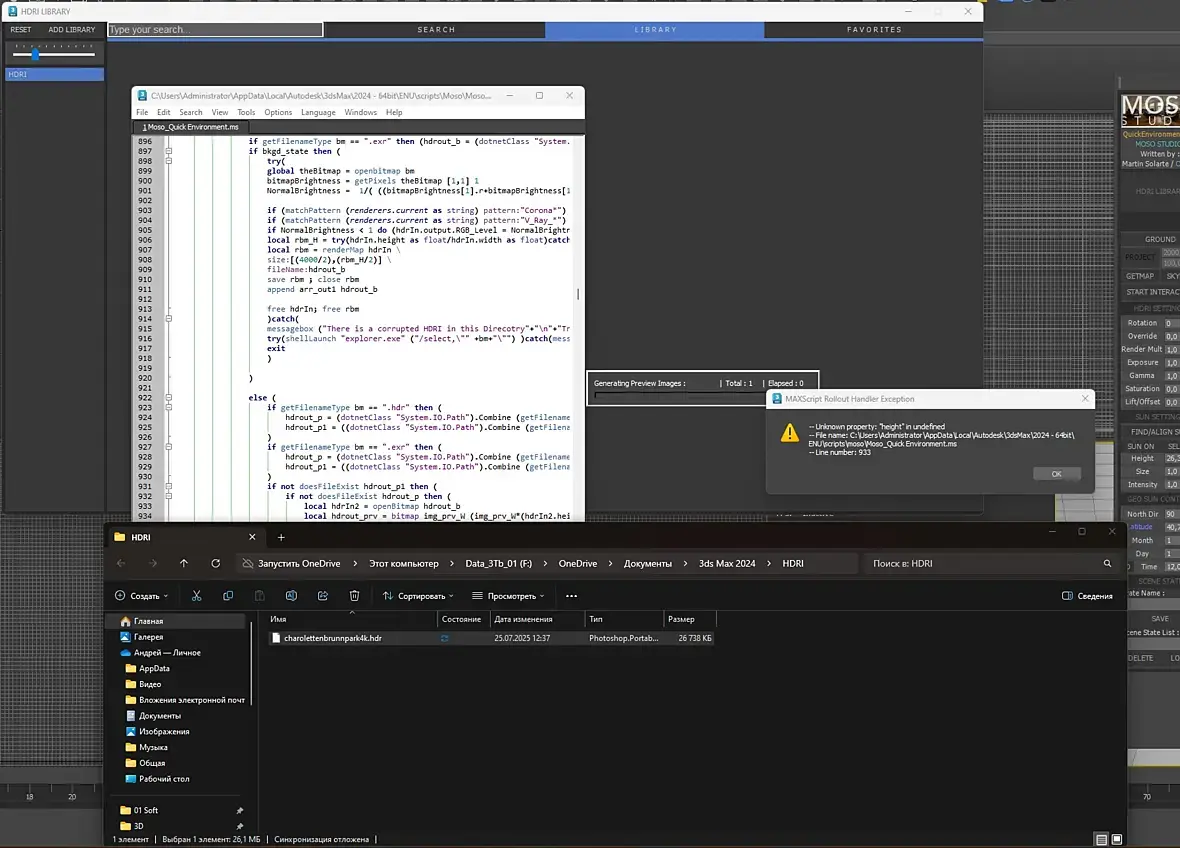Switch to the FAVORITES tab in HDRI Library
The image size is (1180, 848).
click(x=874, y=30)
